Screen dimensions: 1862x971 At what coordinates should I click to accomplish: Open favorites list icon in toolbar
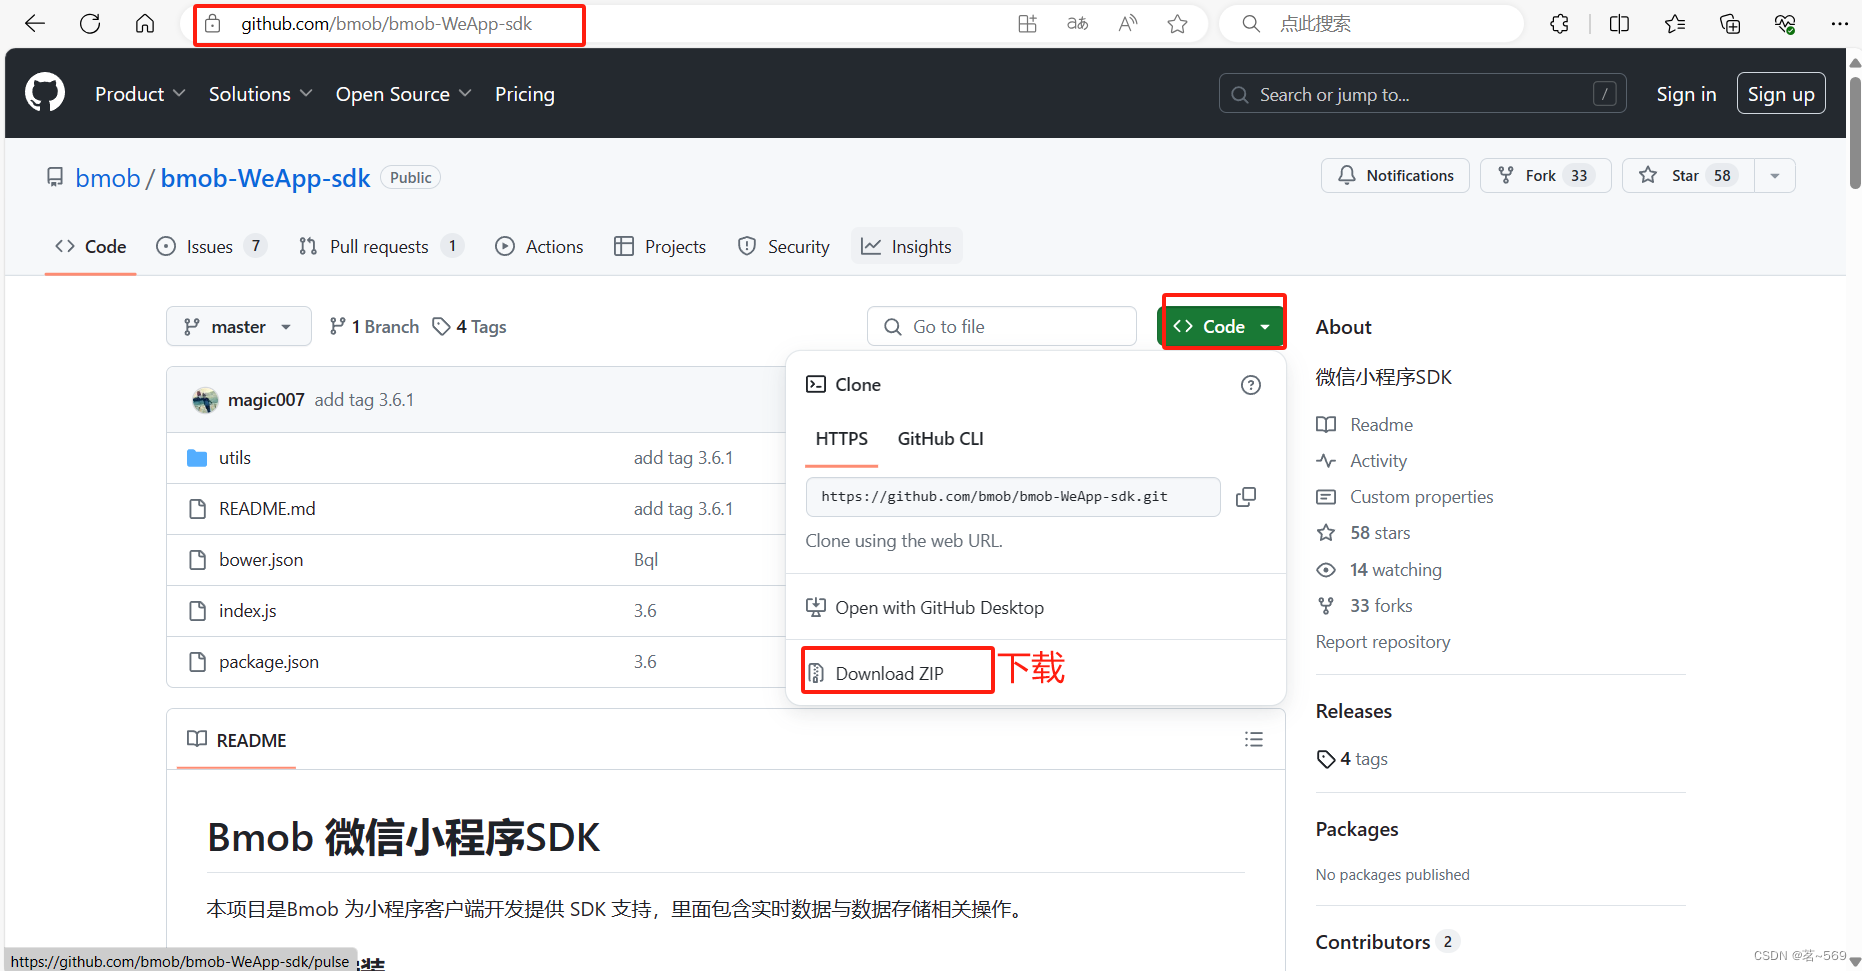1675,24
